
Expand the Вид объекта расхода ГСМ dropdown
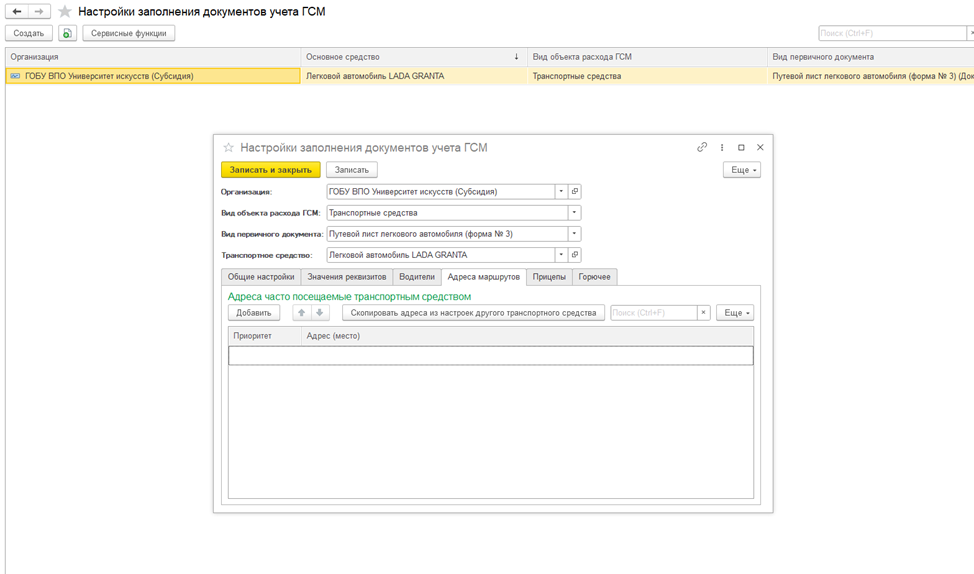click(574, 212)
